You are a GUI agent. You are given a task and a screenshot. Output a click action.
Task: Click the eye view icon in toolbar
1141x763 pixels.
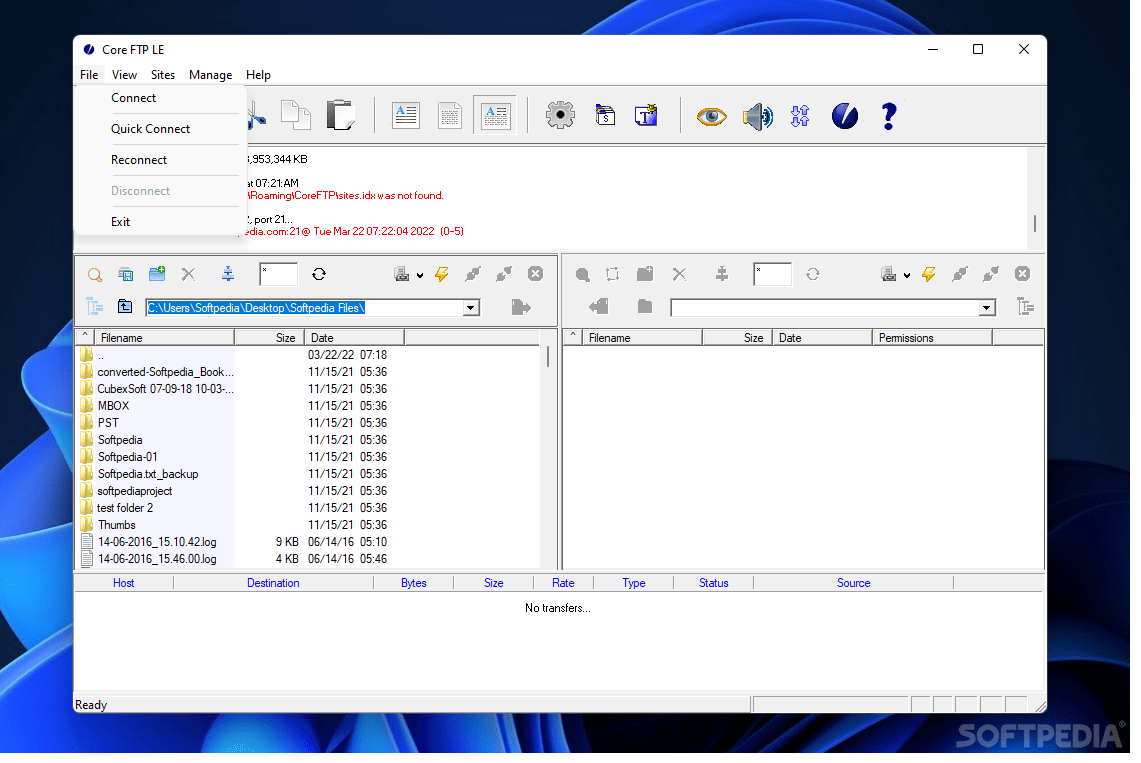click(711, 116)
